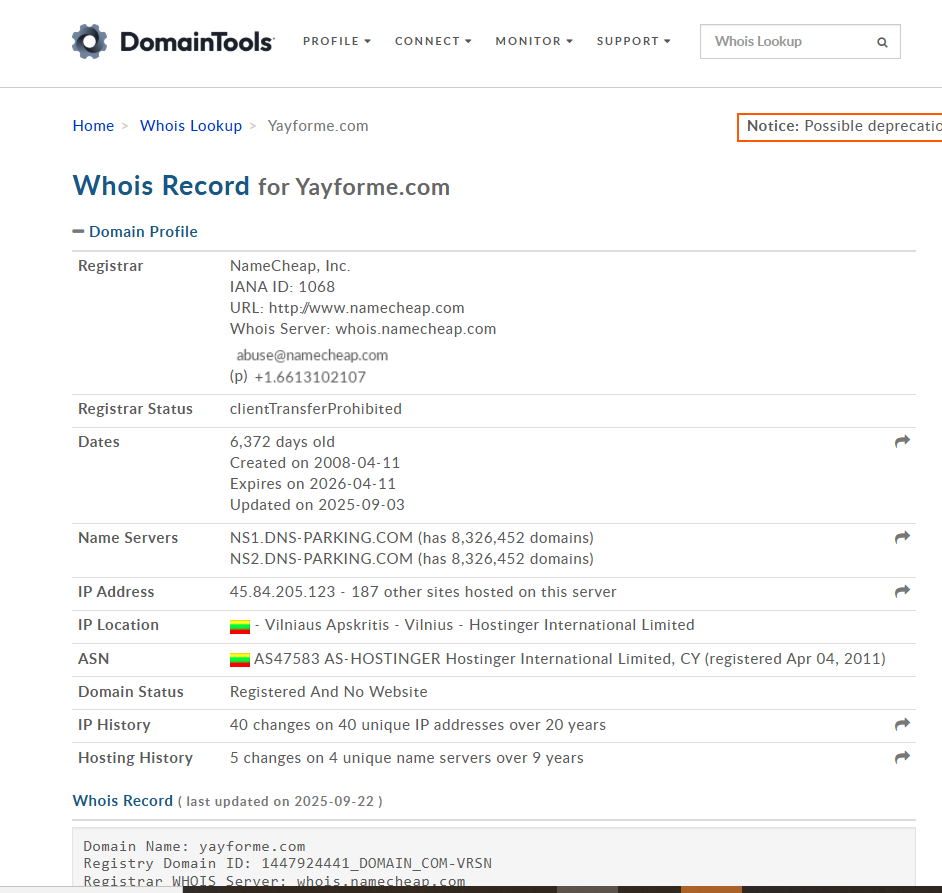Go to the Home breadcrumb link
This screenshot has width=942, height=893.
(x=93, y=126)
